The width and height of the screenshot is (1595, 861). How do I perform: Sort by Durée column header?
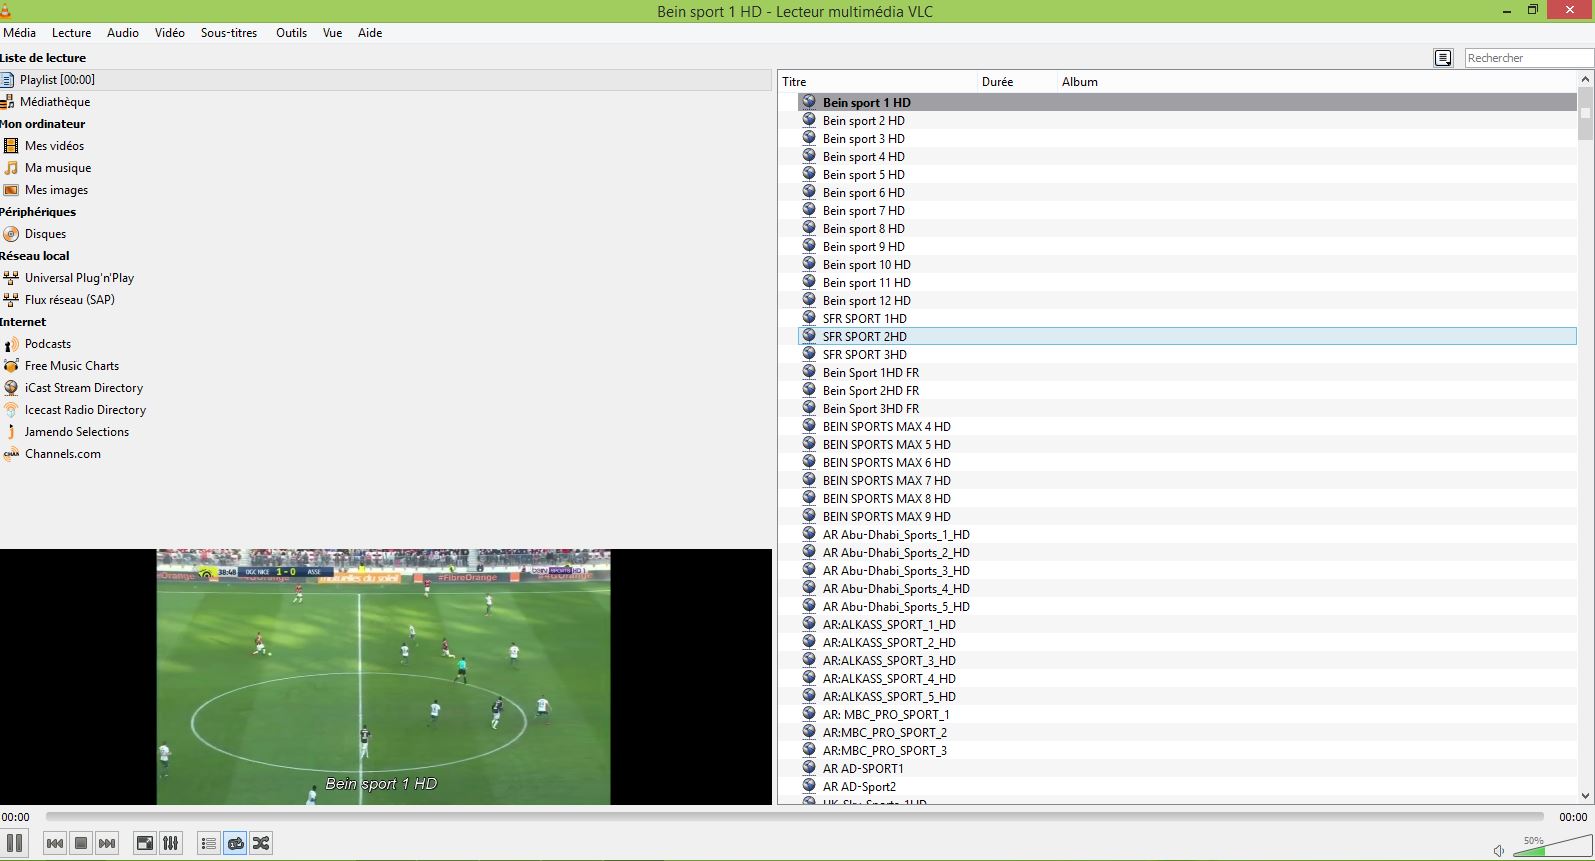tap(1017, 82)
